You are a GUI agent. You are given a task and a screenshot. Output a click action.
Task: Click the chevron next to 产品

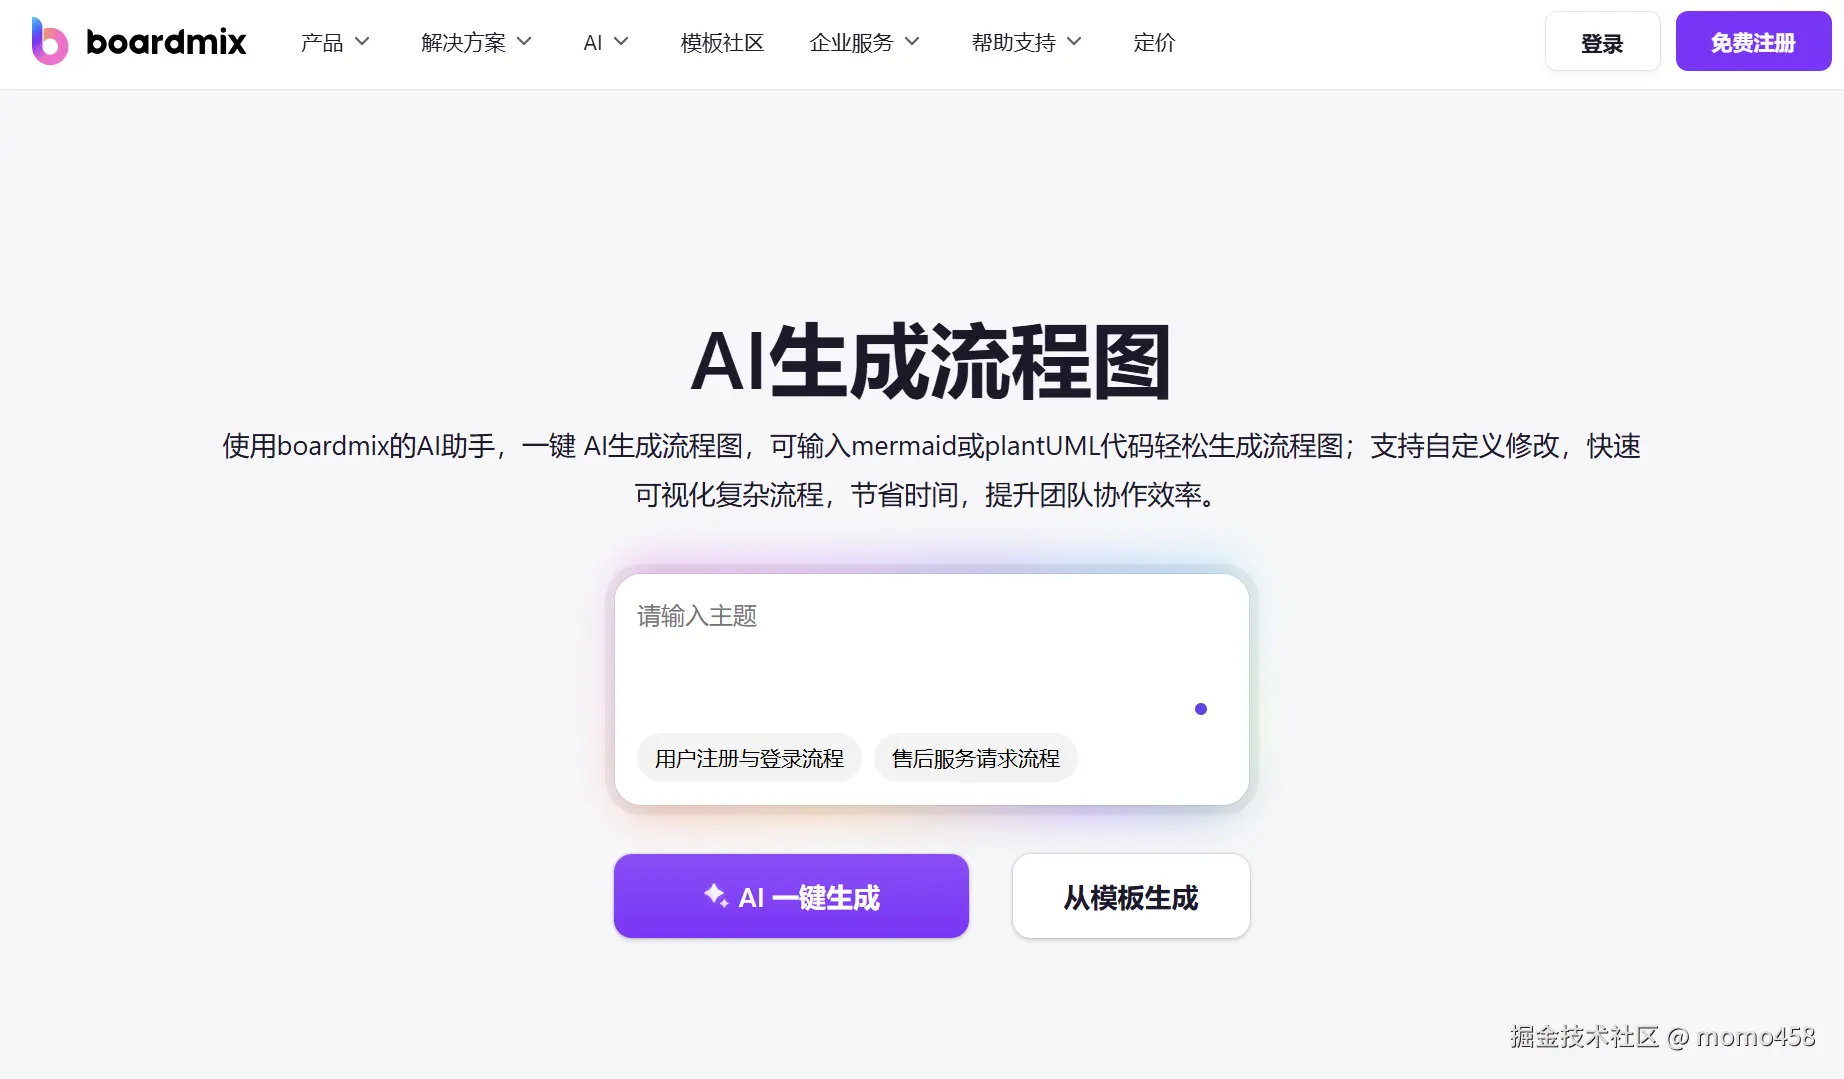[x=362, y=42]
